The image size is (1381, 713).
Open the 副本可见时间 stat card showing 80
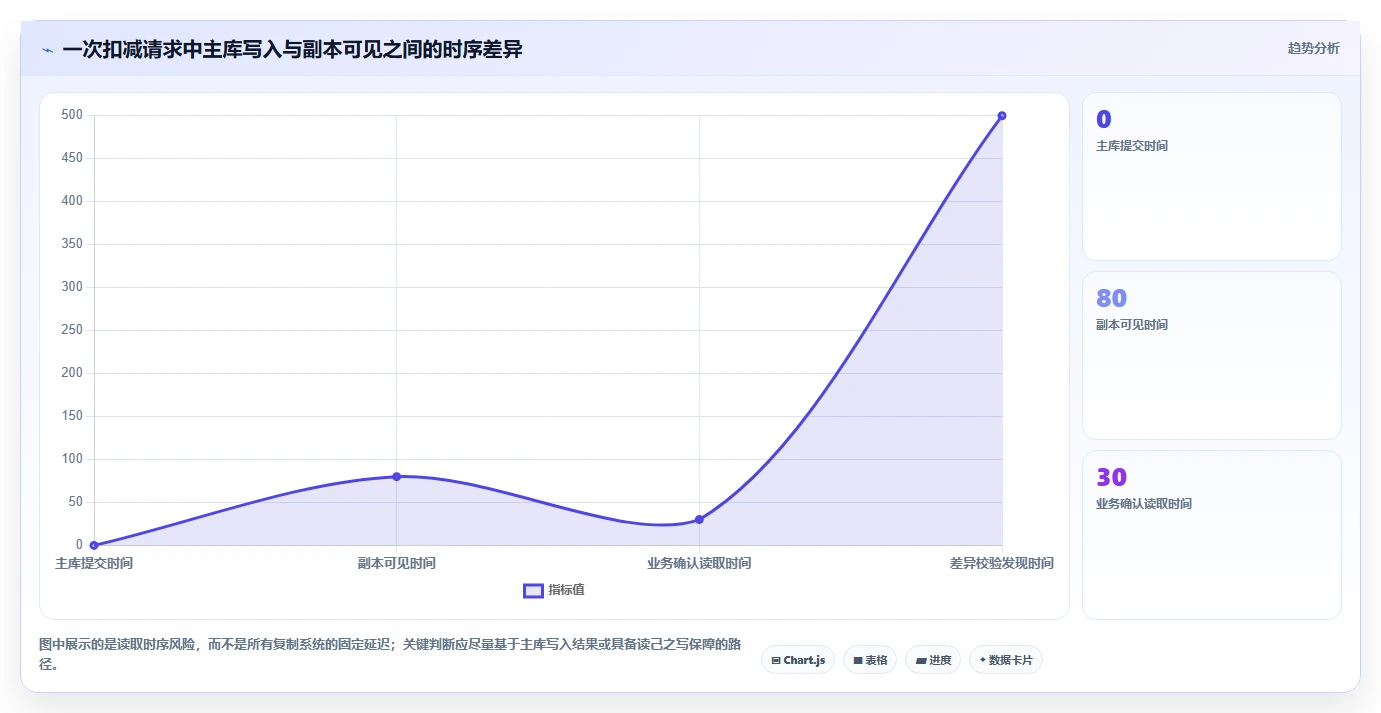coord(1211,356)
